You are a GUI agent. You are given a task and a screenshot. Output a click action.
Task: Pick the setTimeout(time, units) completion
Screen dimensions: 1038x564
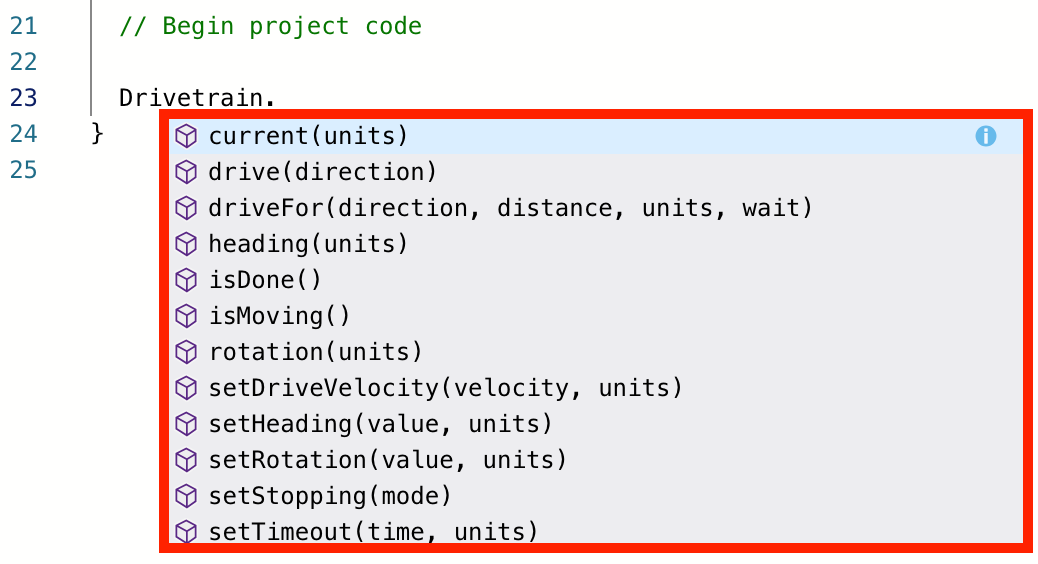point(373,532)
